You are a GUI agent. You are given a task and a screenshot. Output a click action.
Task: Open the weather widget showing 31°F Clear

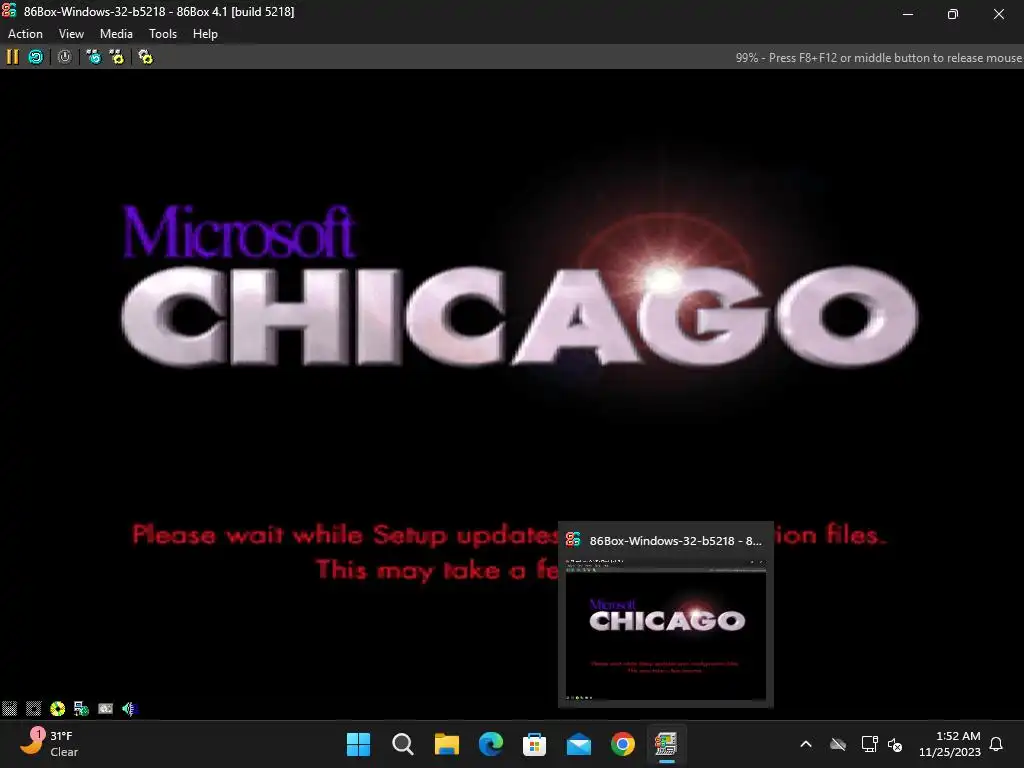tap(49, 744)
